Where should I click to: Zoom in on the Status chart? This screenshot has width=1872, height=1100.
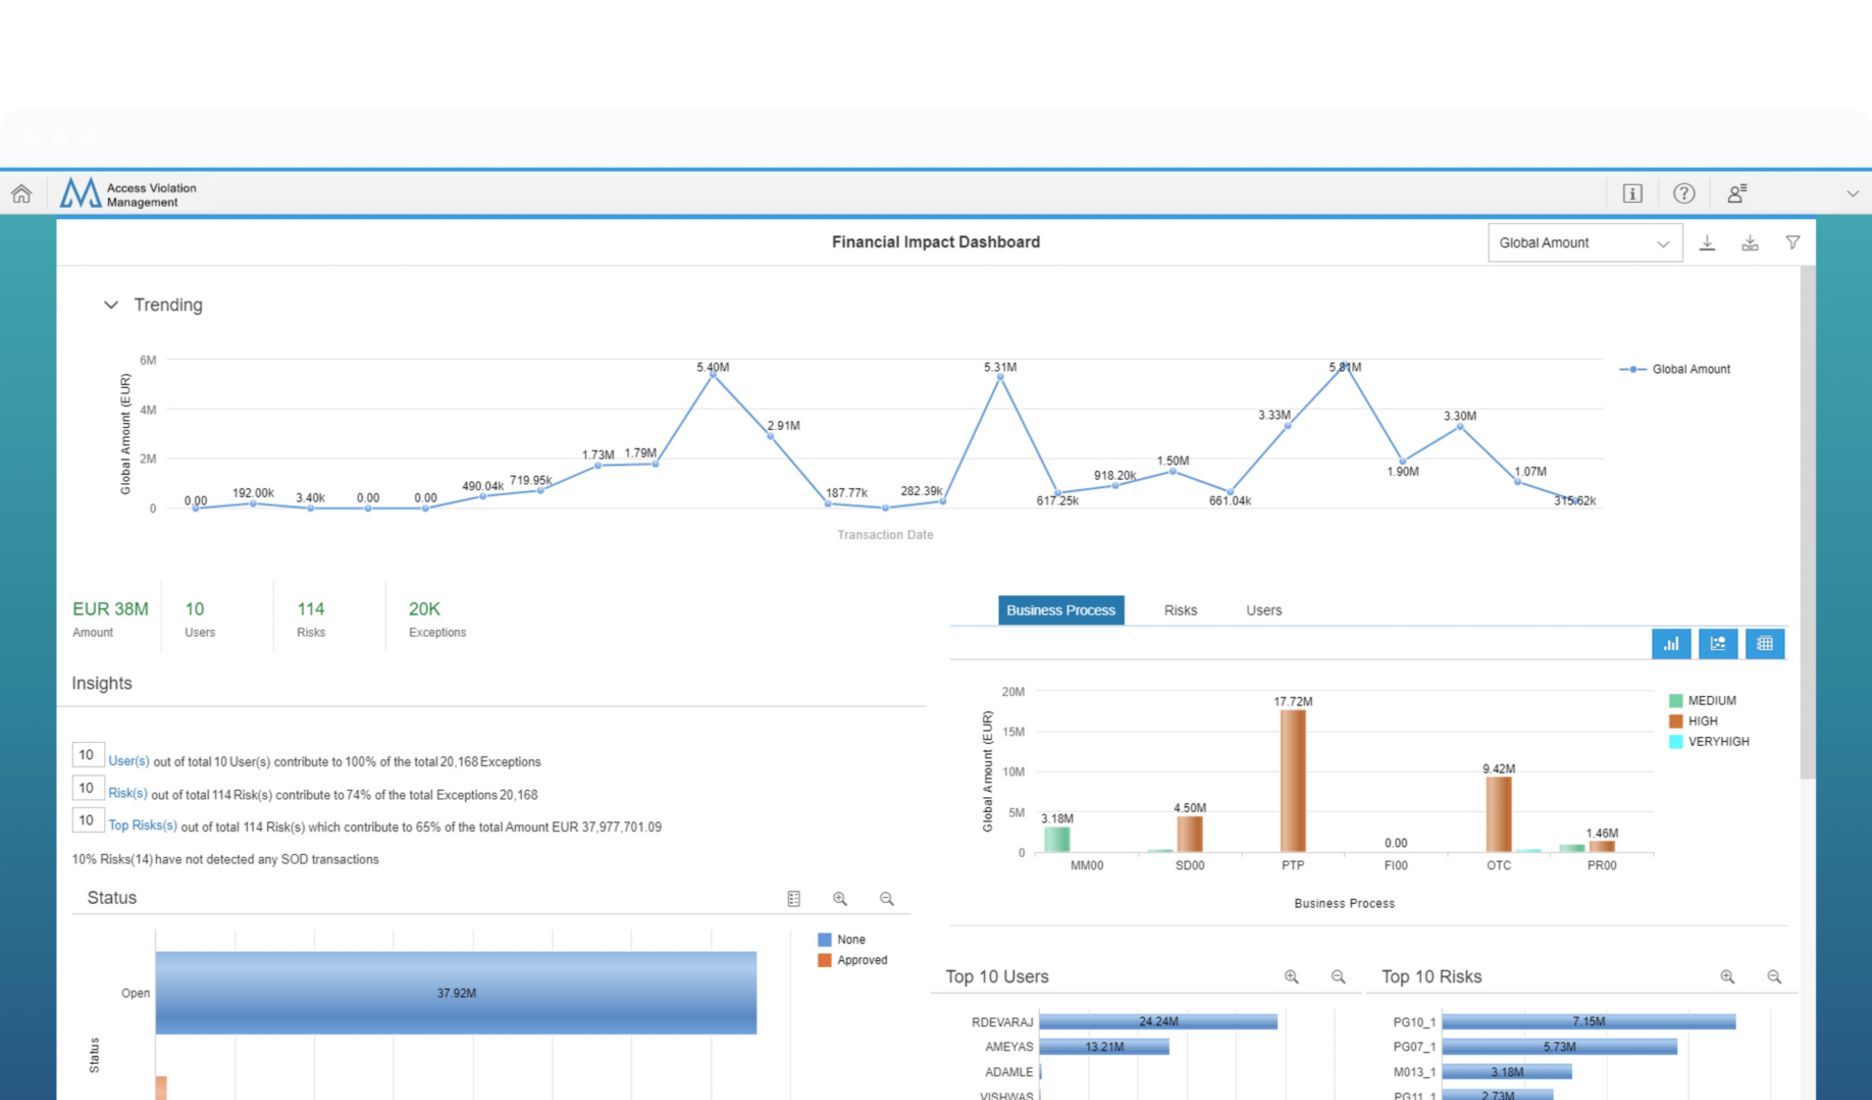840,899
